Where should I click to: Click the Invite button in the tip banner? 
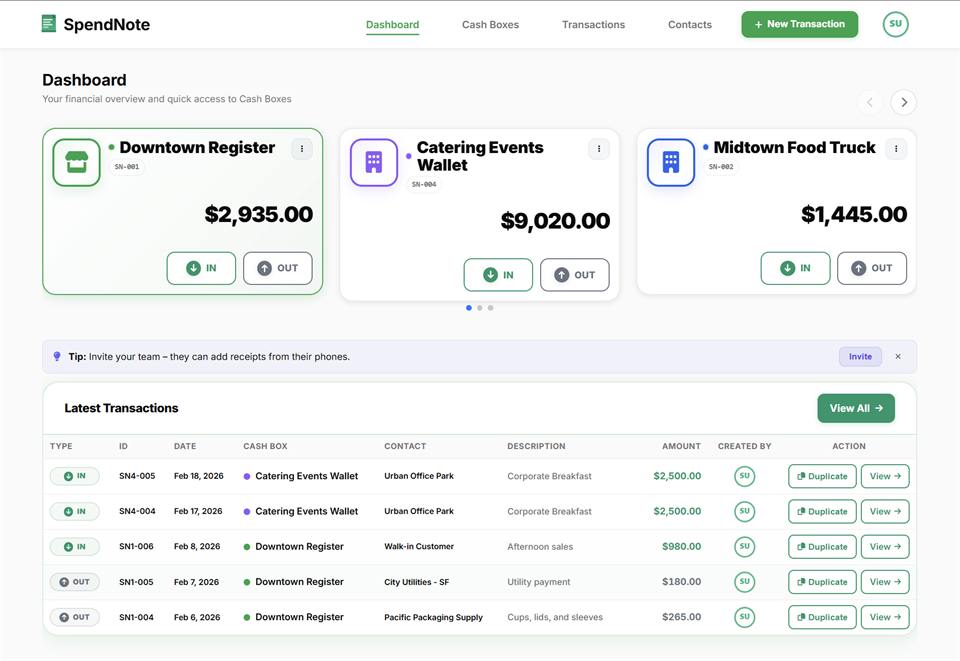coord(859,356)
